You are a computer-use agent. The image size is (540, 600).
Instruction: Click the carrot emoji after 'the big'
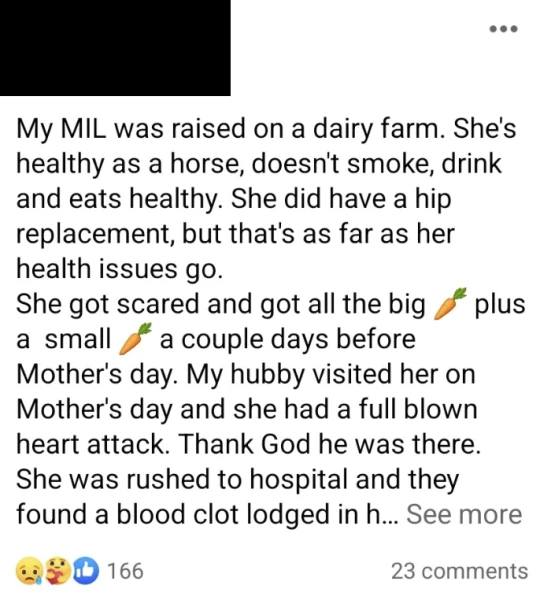click(x=450, y=304)
